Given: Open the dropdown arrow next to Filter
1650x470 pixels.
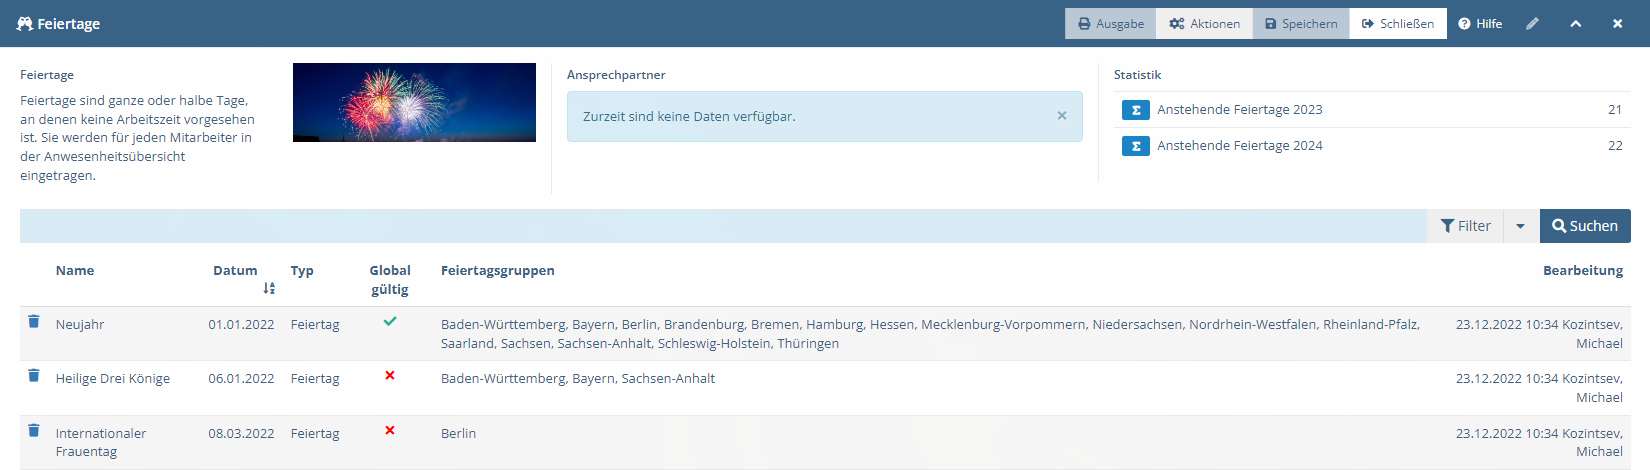Looking at the screenshot, I should point(1521,226).
